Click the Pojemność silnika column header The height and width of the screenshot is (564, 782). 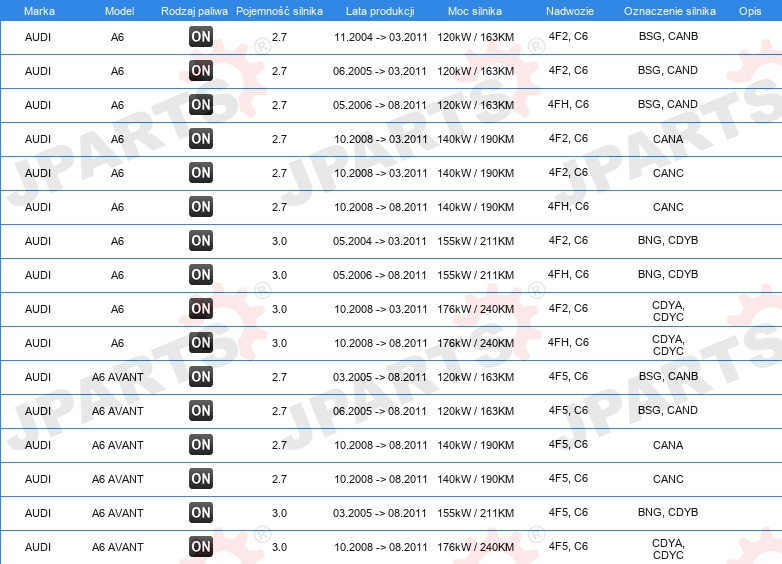(279, 11)
